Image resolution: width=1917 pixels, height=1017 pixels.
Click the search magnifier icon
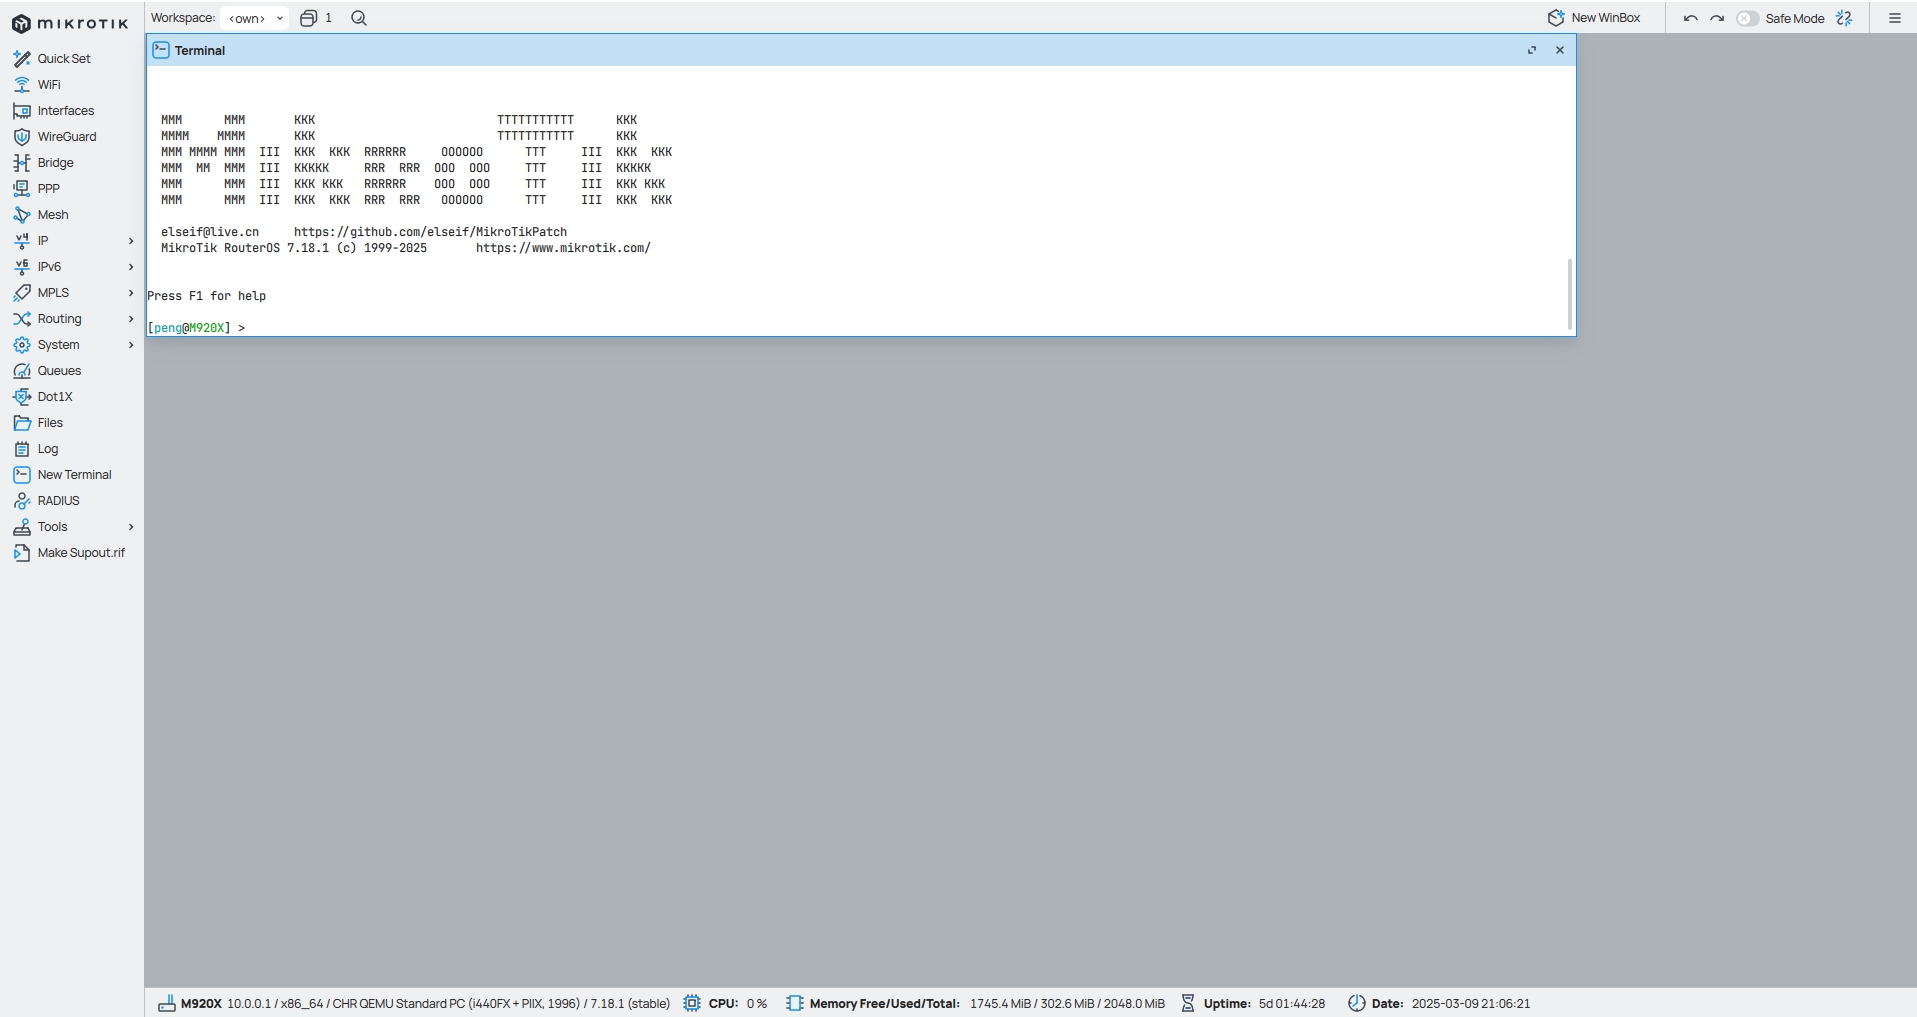tap(359, 18)
